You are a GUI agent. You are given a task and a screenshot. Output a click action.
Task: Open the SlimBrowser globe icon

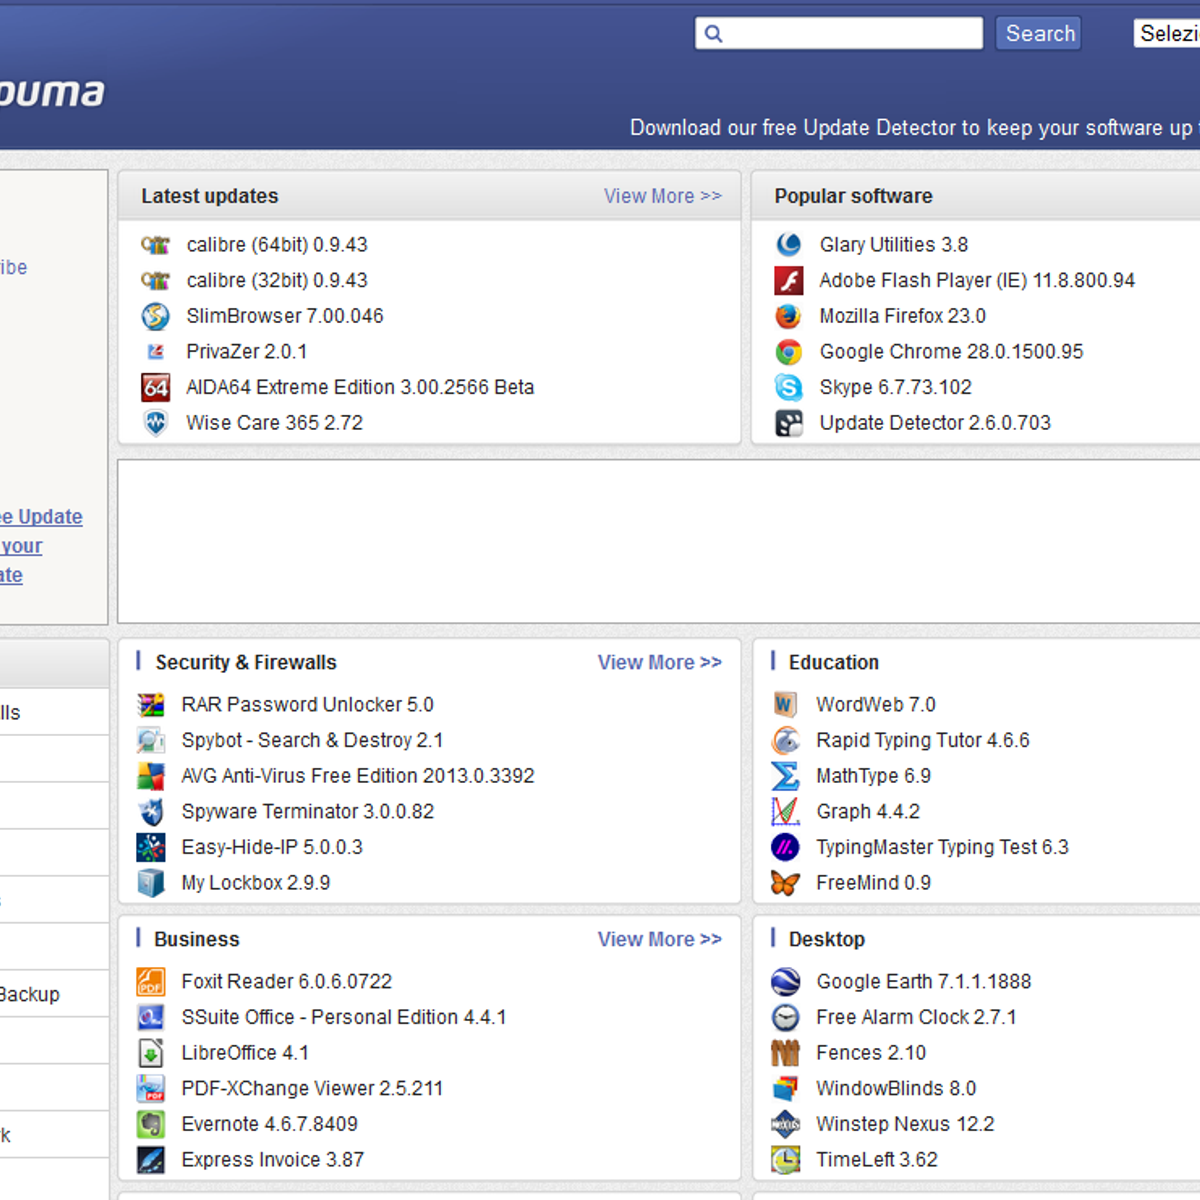155,316
